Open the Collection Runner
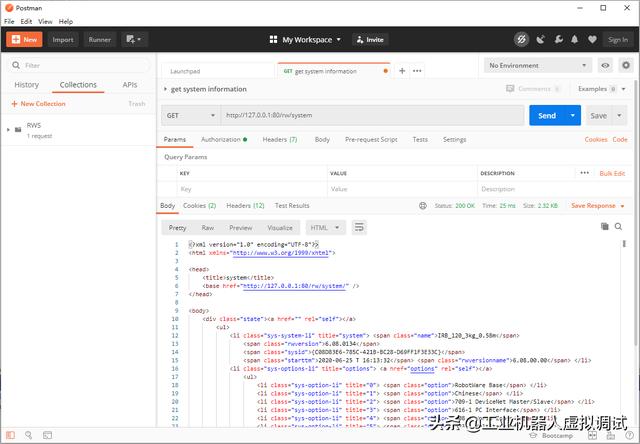The height and width of the screenshot is (444, 640). [100, 40]
